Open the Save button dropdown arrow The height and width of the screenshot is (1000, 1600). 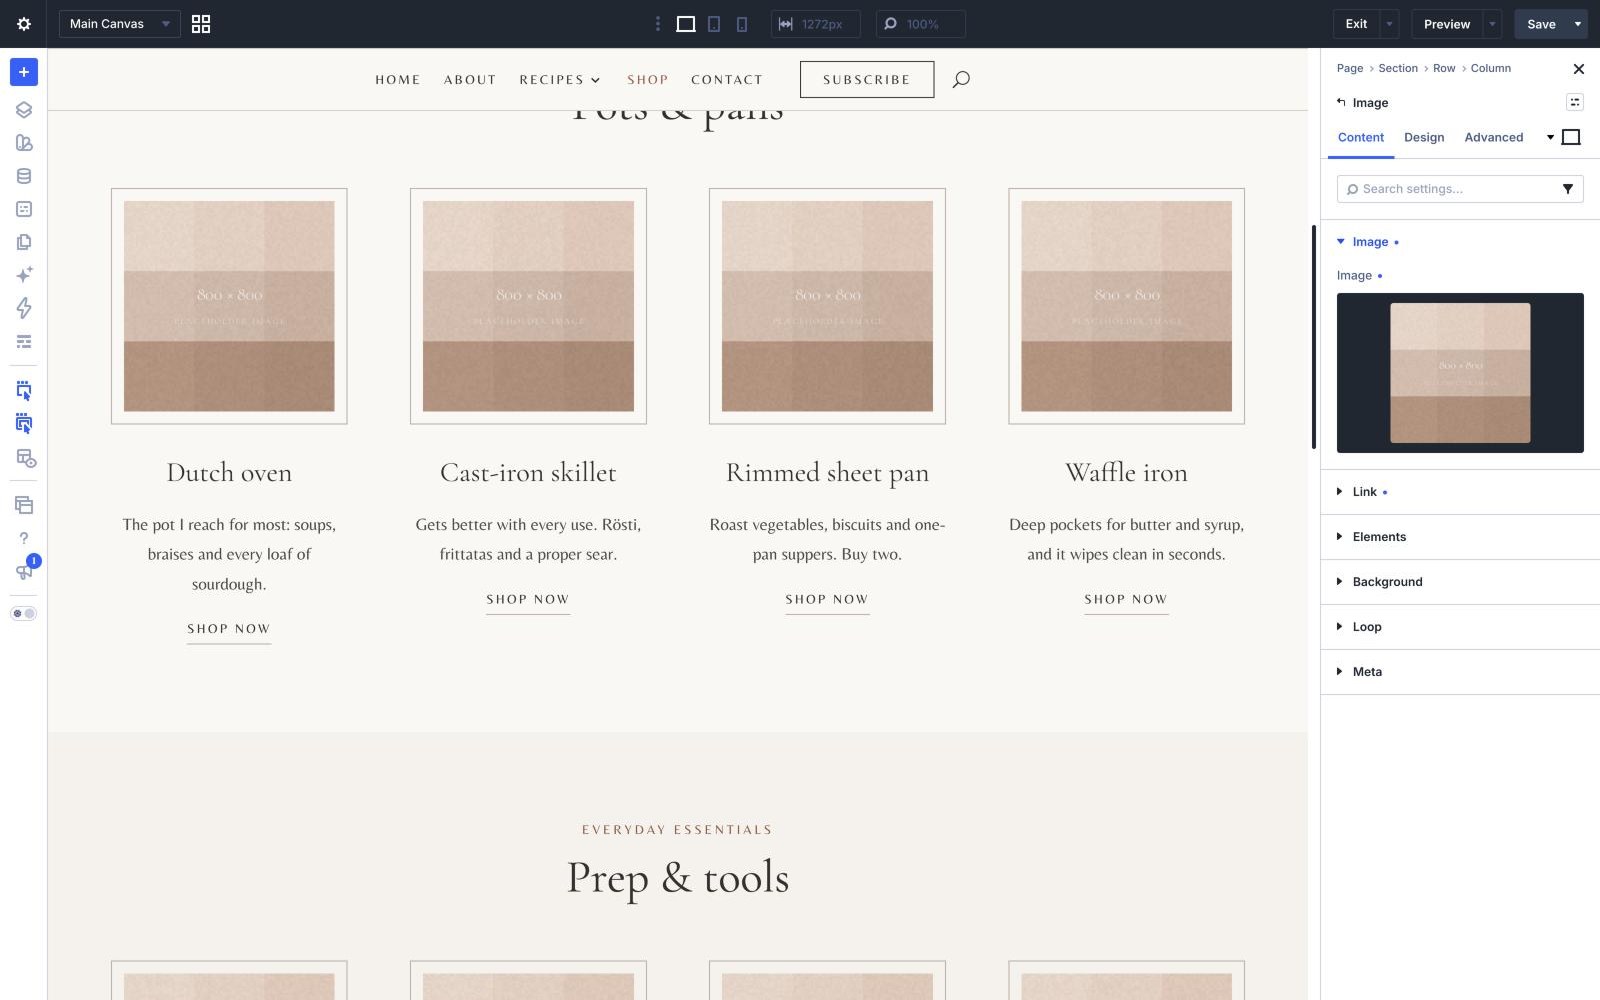coord(1578,24)
